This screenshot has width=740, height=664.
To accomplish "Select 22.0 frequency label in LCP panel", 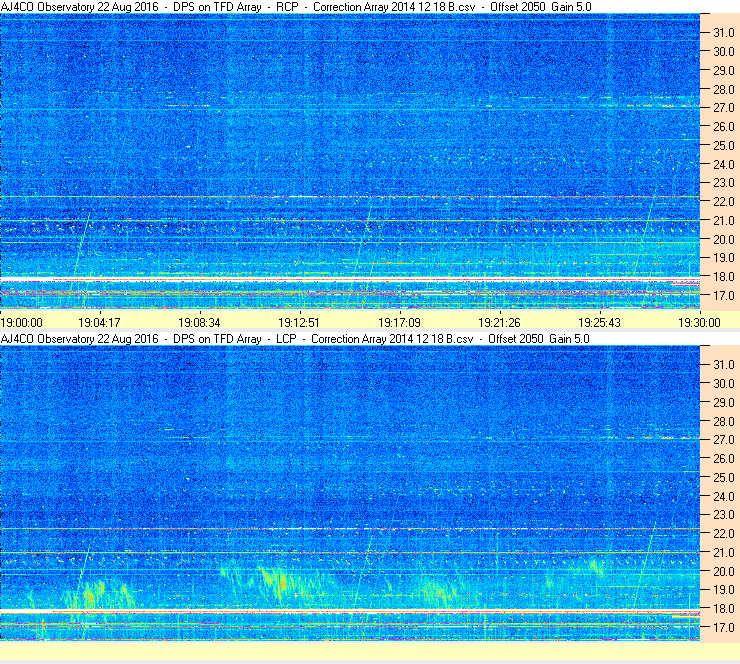I will 723,534.
